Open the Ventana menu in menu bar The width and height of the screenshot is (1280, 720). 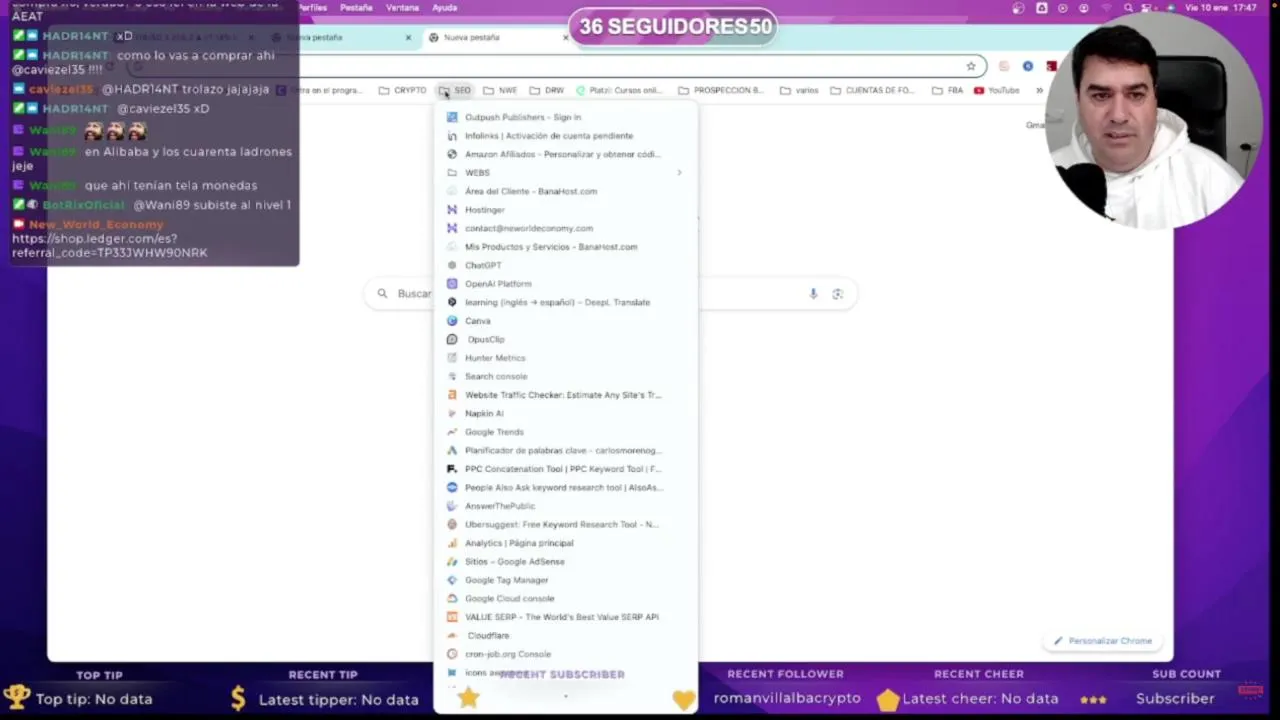(402, 8)
